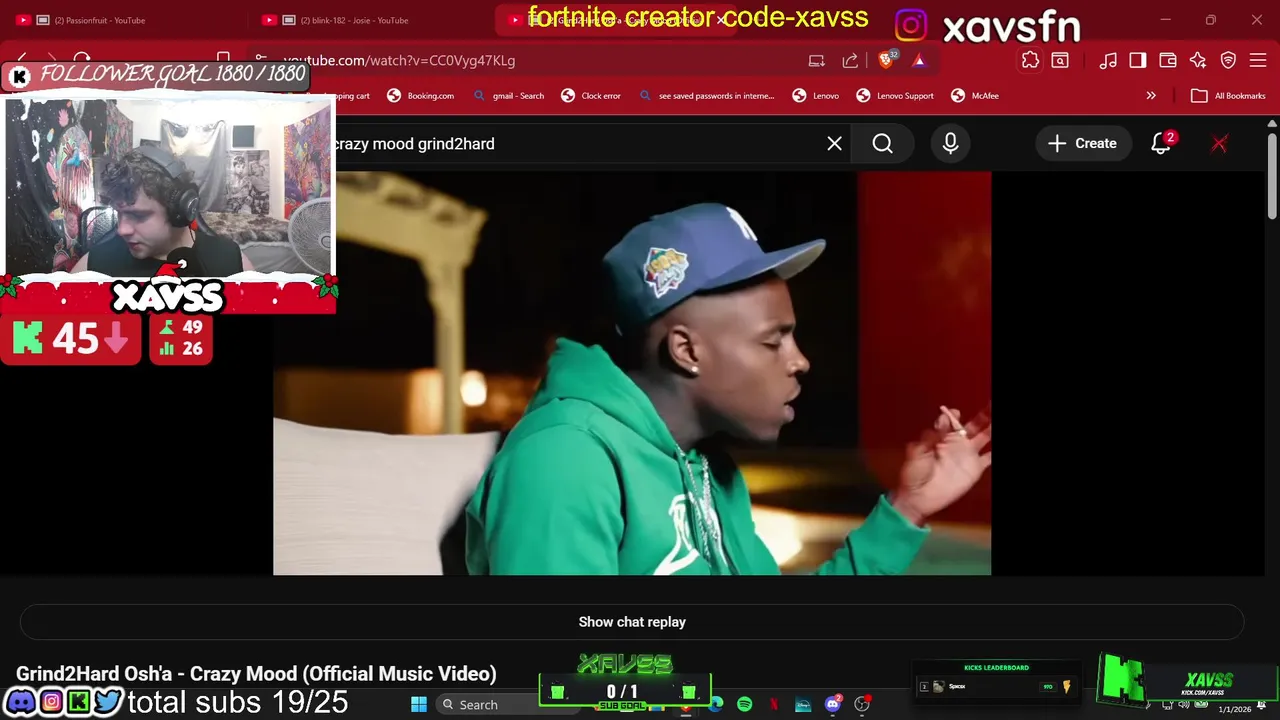
Task: Click the tab search icon in toolbar
Action: pos(1060,60)
